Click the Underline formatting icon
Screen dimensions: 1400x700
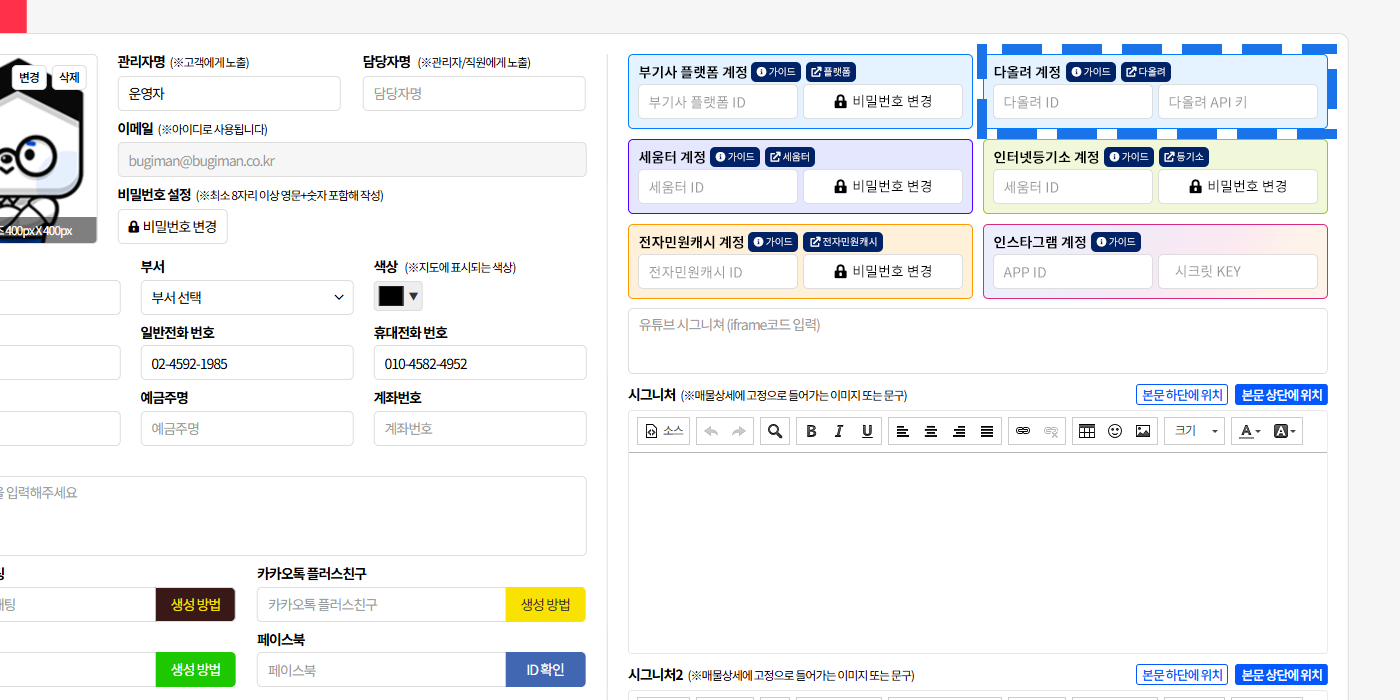point(867,431)
